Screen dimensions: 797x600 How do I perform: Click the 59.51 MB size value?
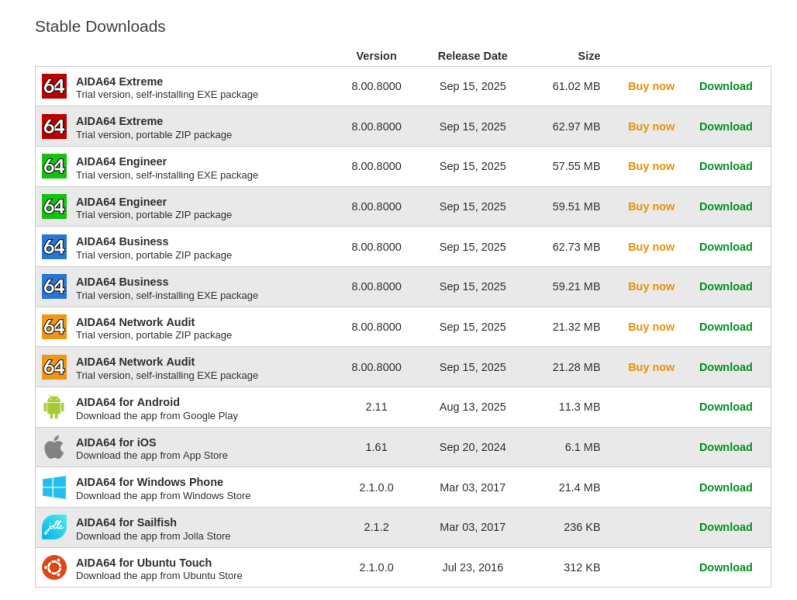576,206
